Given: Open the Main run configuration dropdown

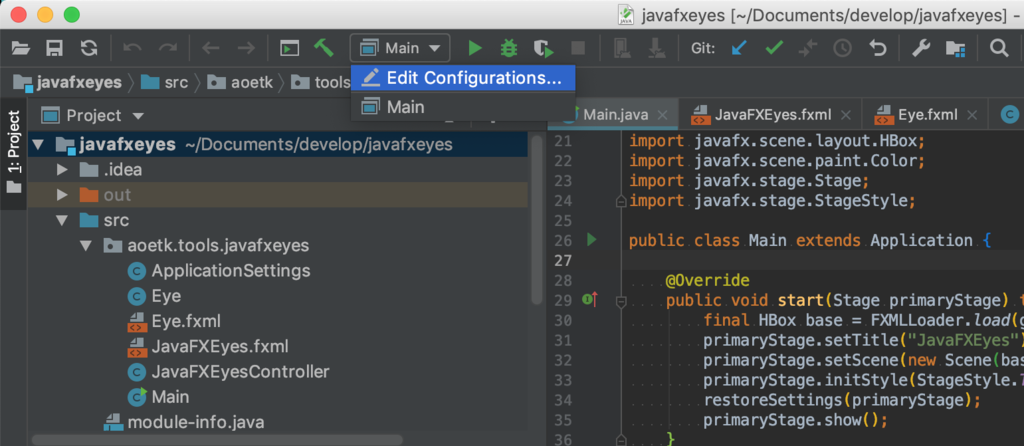Looking at the screenshot, I should (x=400, y=48).
